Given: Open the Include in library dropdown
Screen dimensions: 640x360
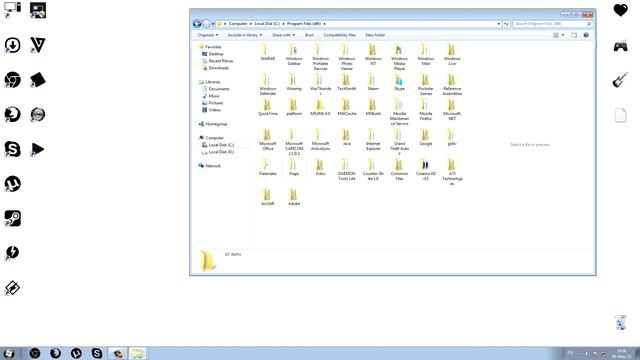Looking at the screenshot, I should click(x=245, y=35).
